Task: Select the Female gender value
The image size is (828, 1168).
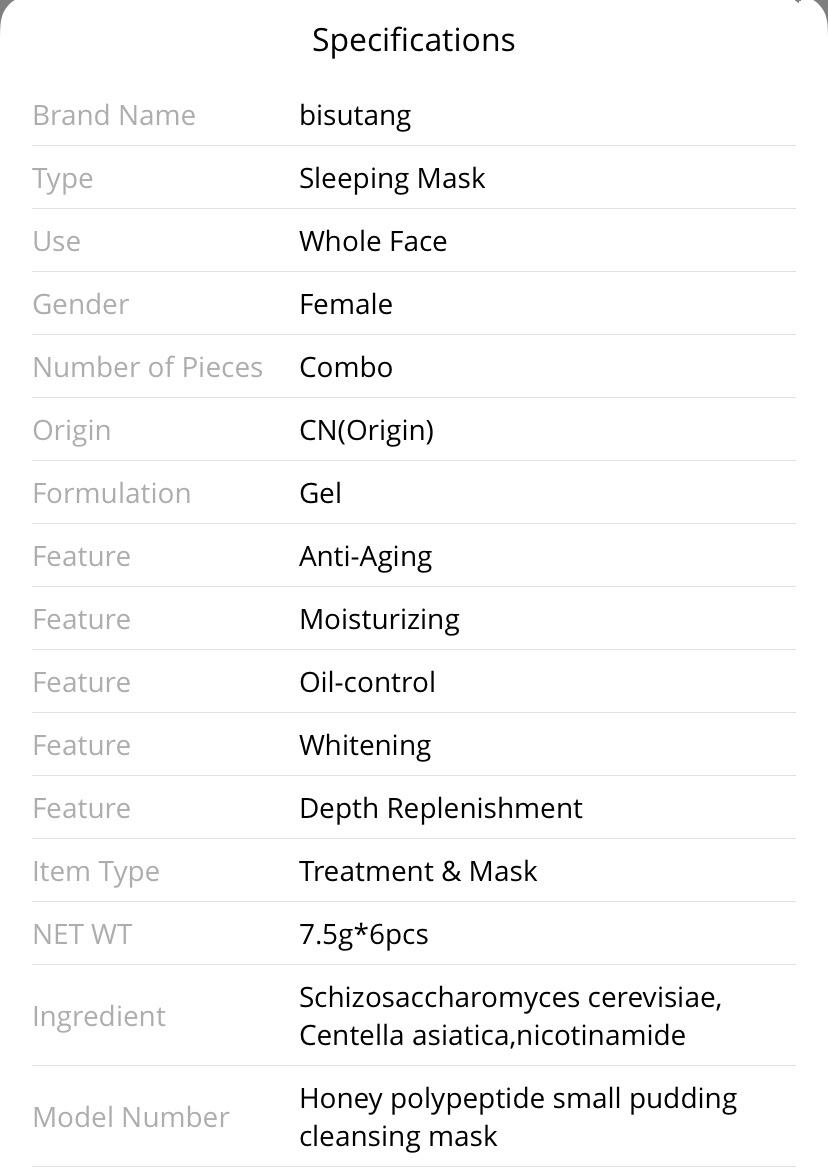Action: (x=345, y=305)
